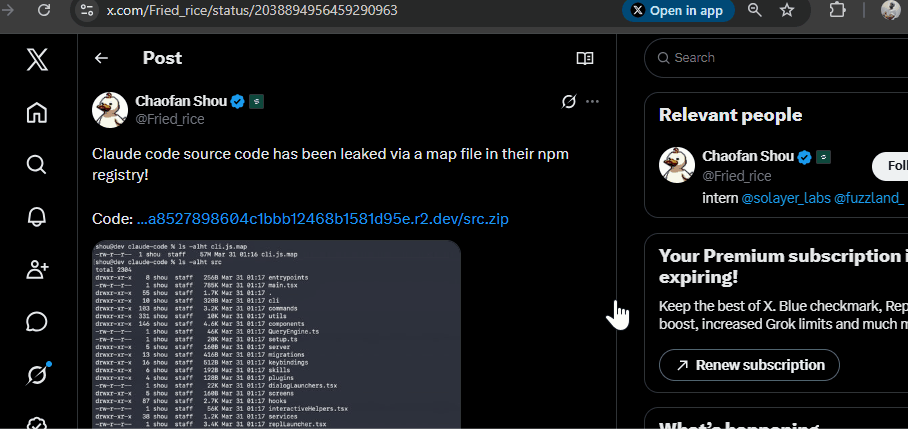Open the Follow people icon in the left sidebar
Screen dimensions: 908x429
click(x=36, y=269)
